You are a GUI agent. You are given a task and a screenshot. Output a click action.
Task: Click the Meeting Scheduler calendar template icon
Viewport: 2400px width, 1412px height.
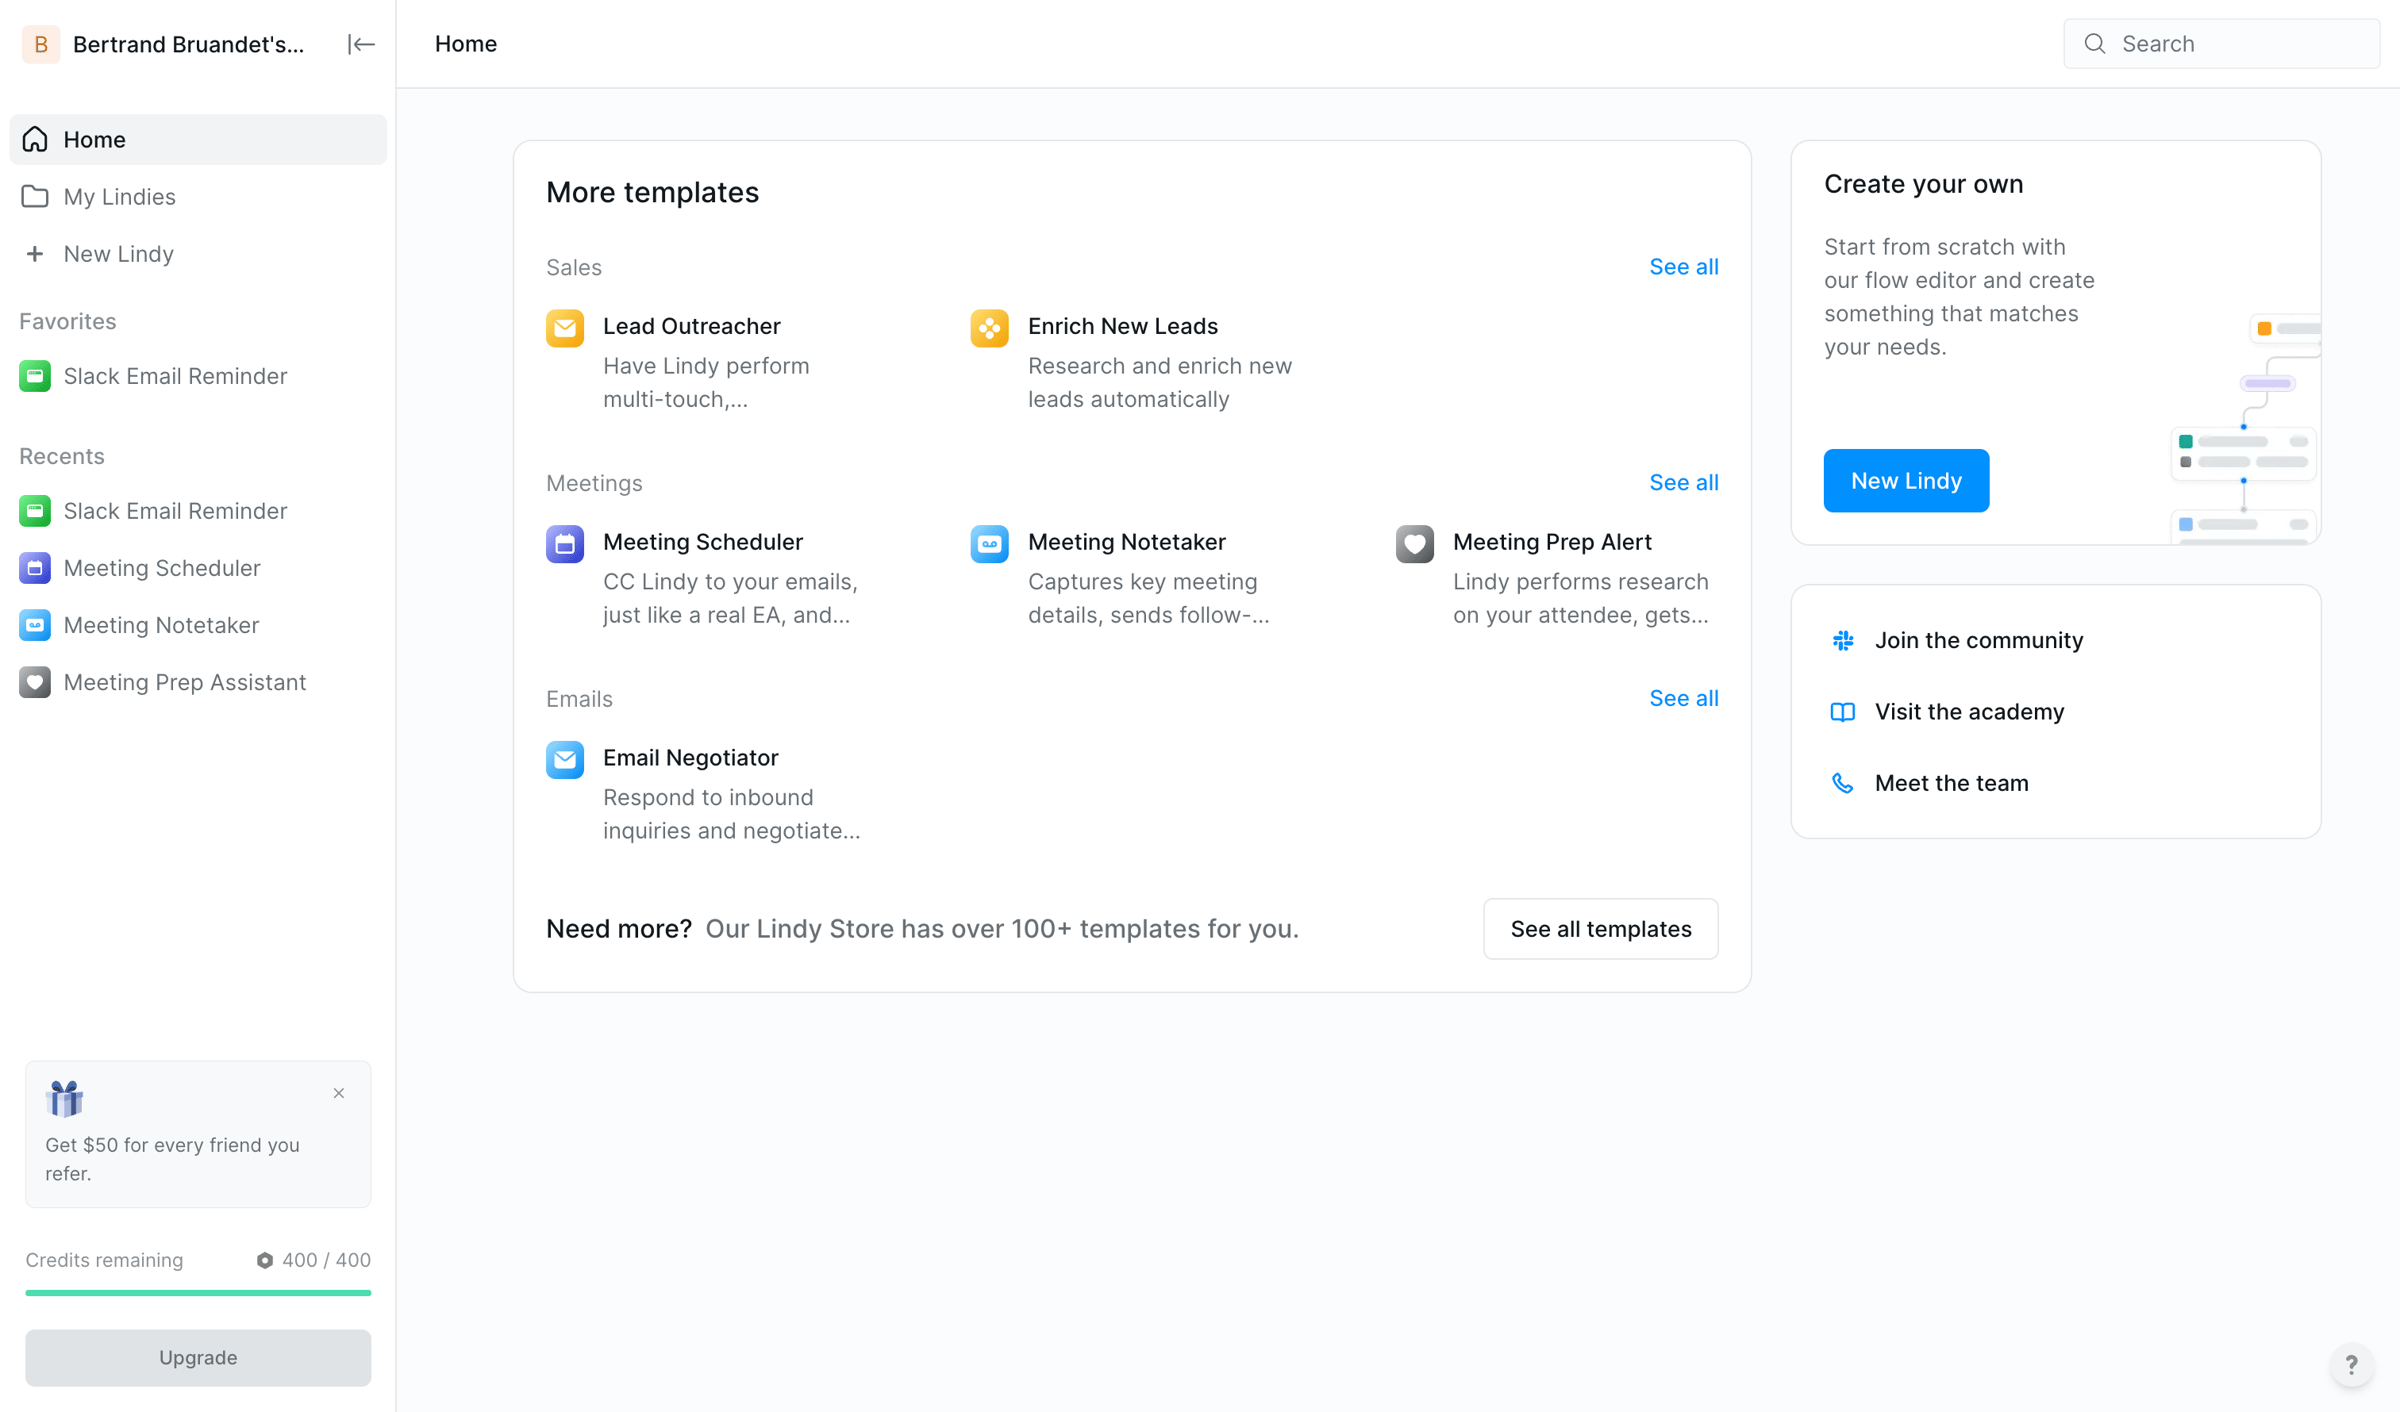[x=565, y=544]
